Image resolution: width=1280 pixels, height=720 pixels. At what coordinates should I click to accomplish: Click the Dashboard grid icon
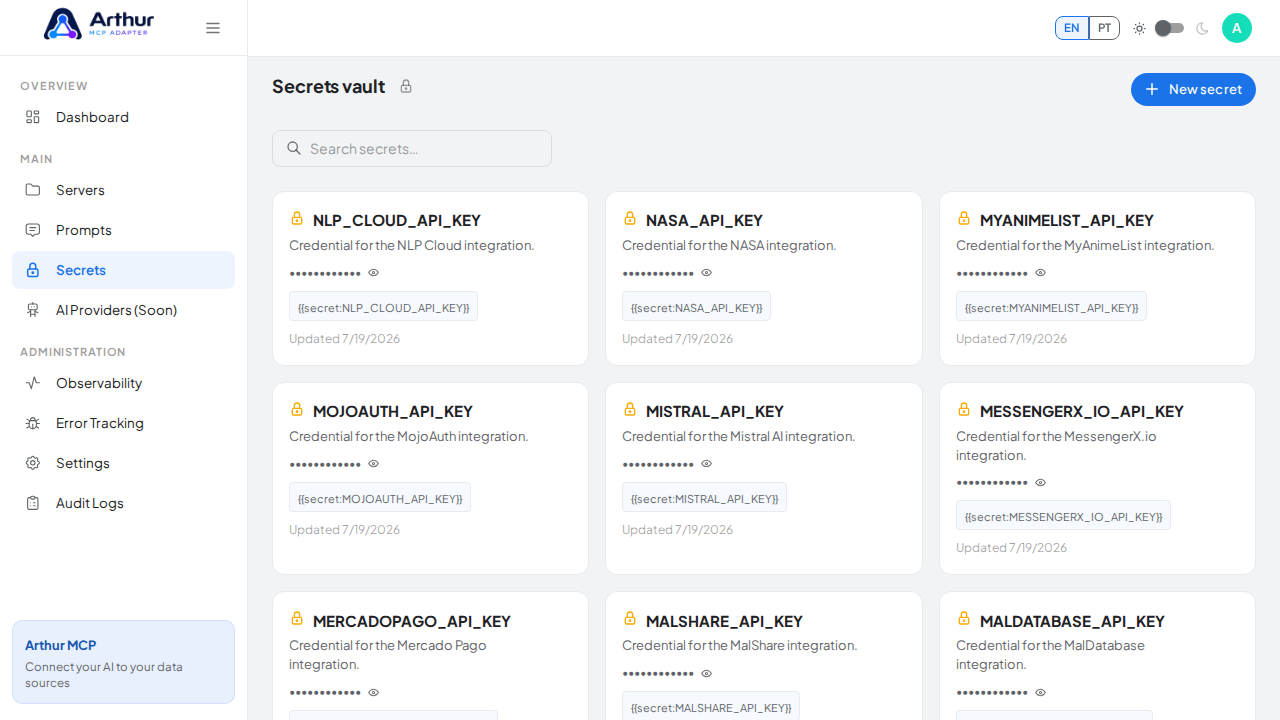coord(33,117)
